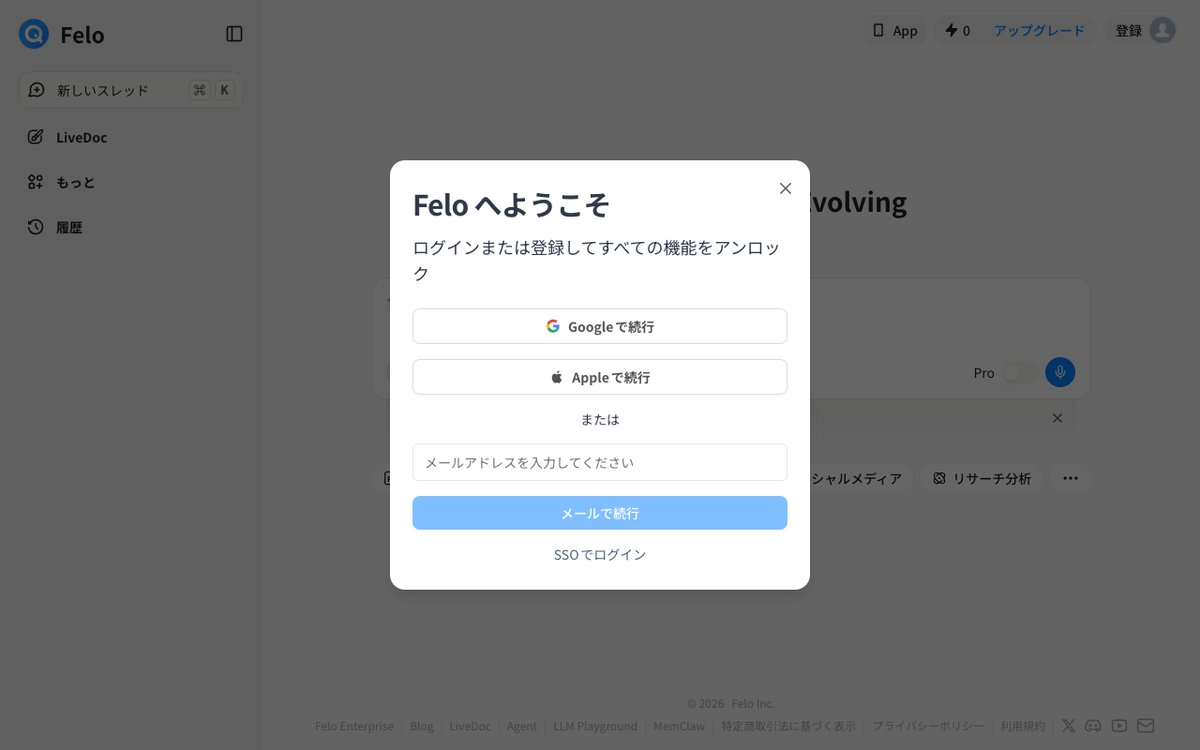The height and width of the screenshot is (750, 1200).
Task: Click アップグレード link
Action: point(1039,30)
